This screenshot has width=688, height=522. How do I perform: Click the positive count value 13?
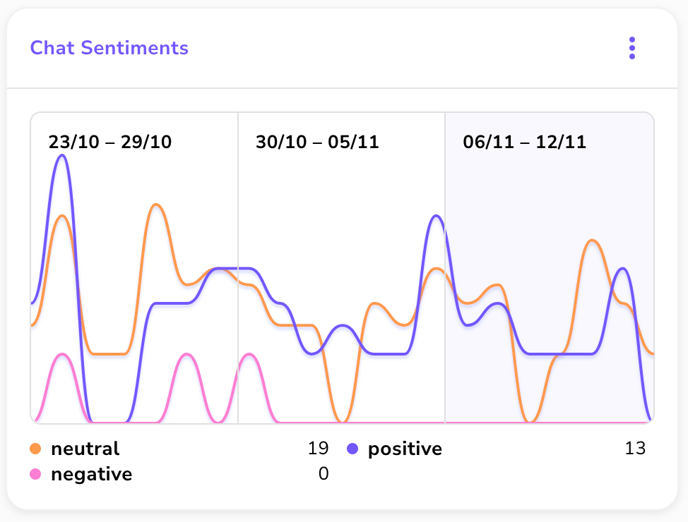click(635, 448)
